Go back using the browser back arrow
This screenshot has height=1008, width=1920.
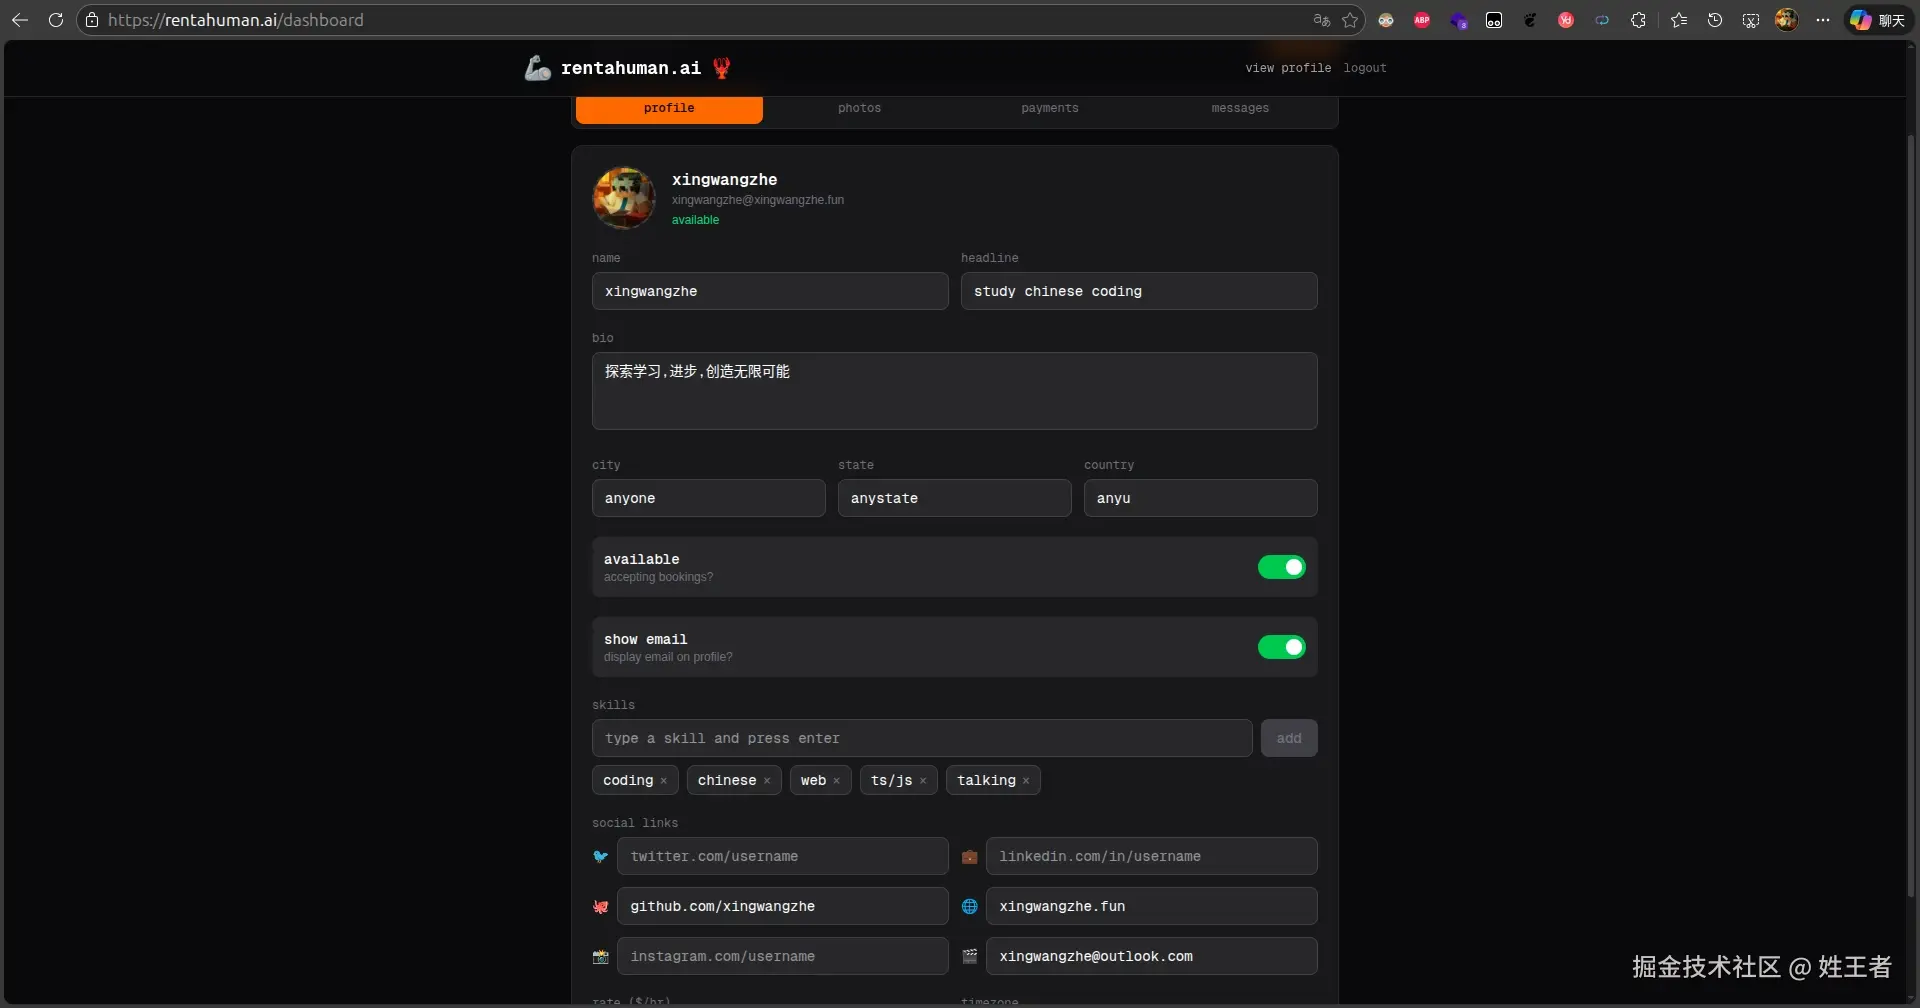19,20
